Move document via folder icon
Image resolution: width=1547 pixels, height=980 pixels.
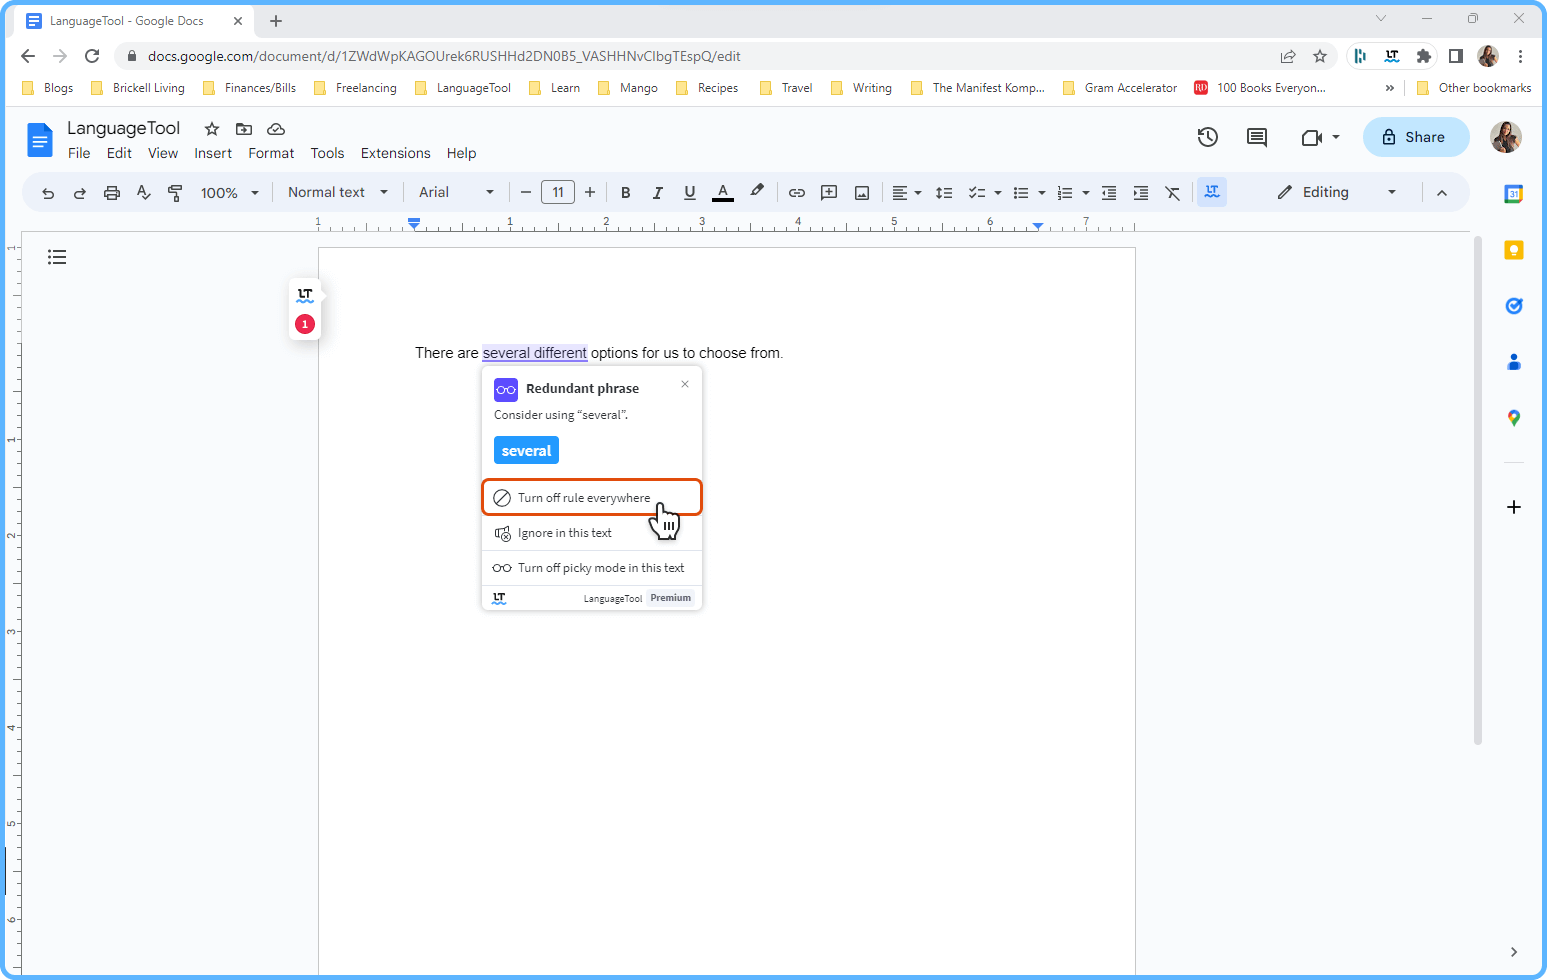coord(244,129)
